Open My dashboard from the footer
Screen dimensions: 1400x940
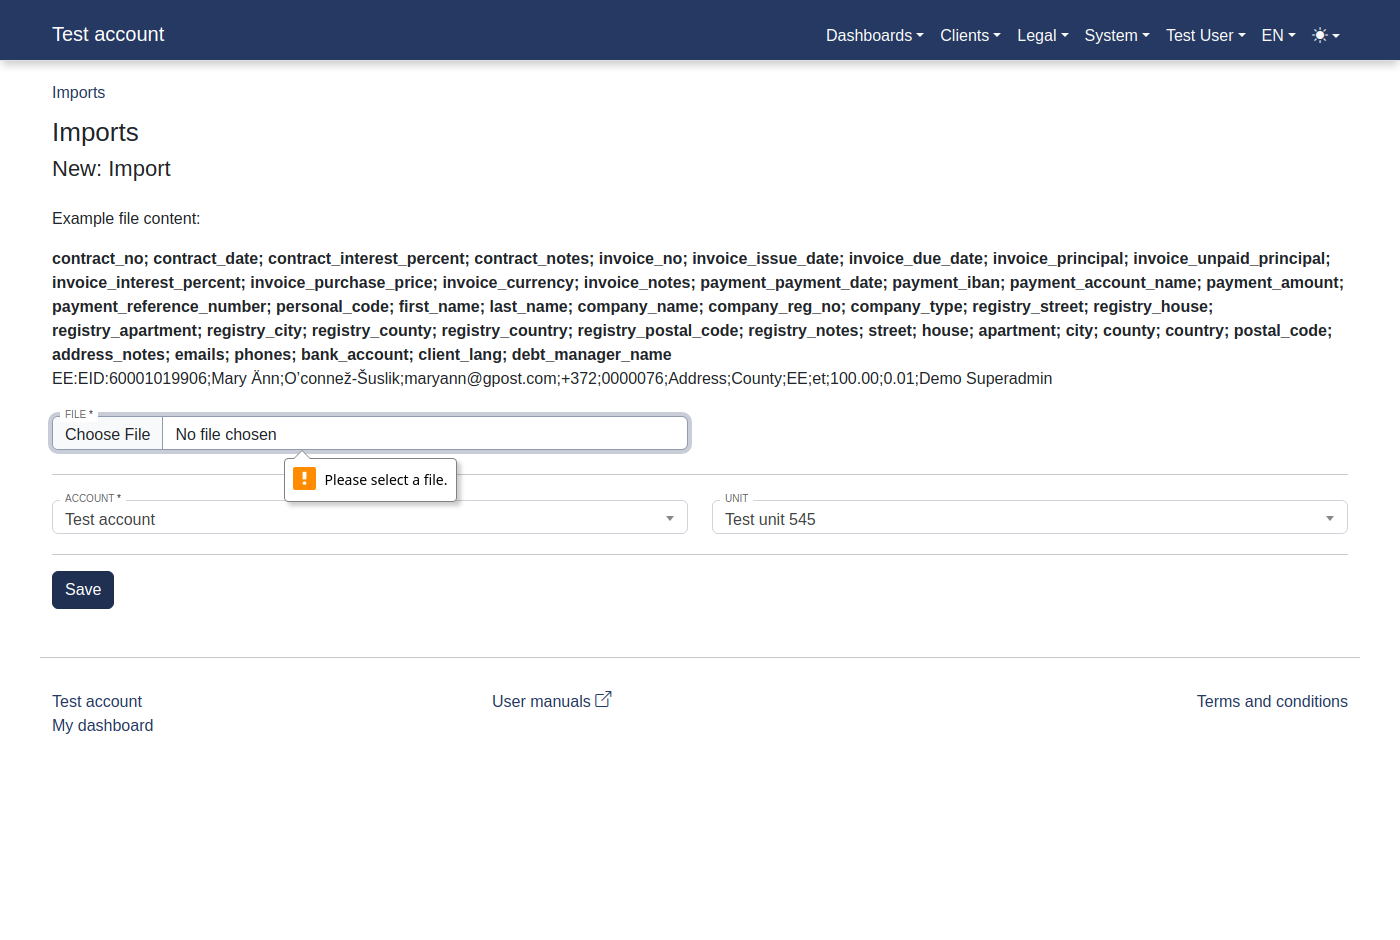coord(102,724)
